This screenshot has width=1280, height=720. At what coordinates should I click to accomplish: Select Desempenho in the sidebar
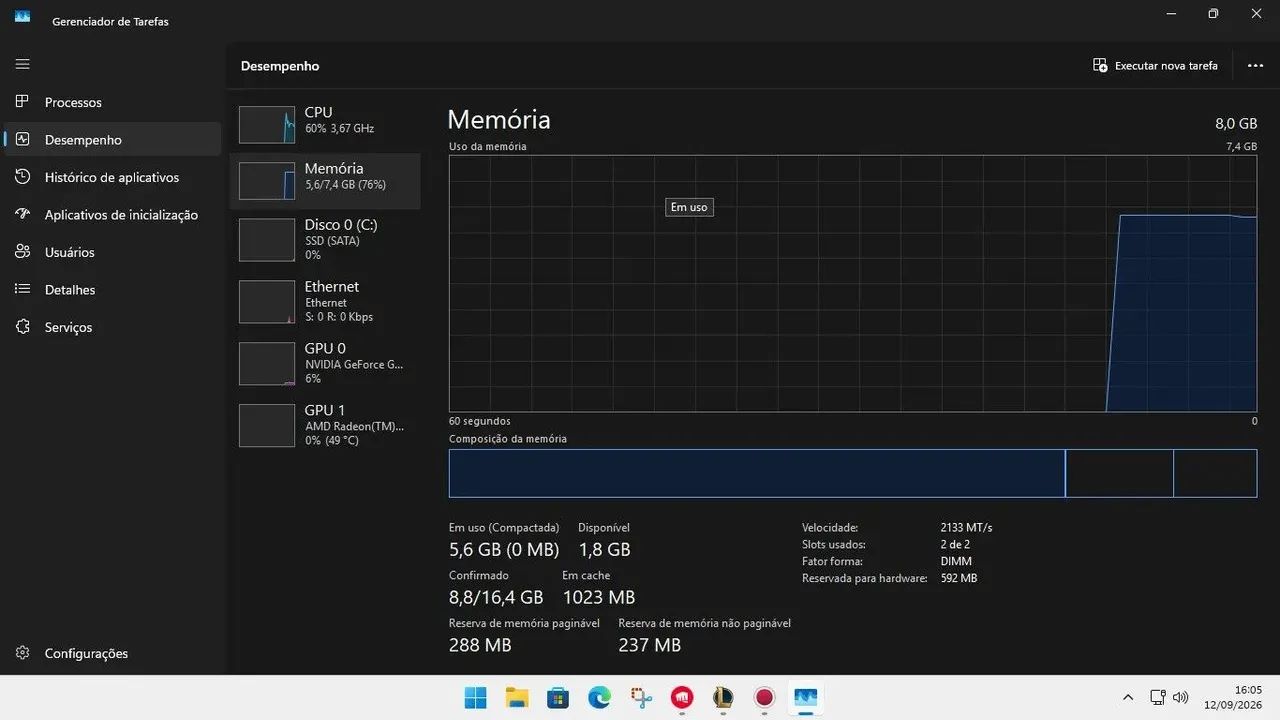112,140
